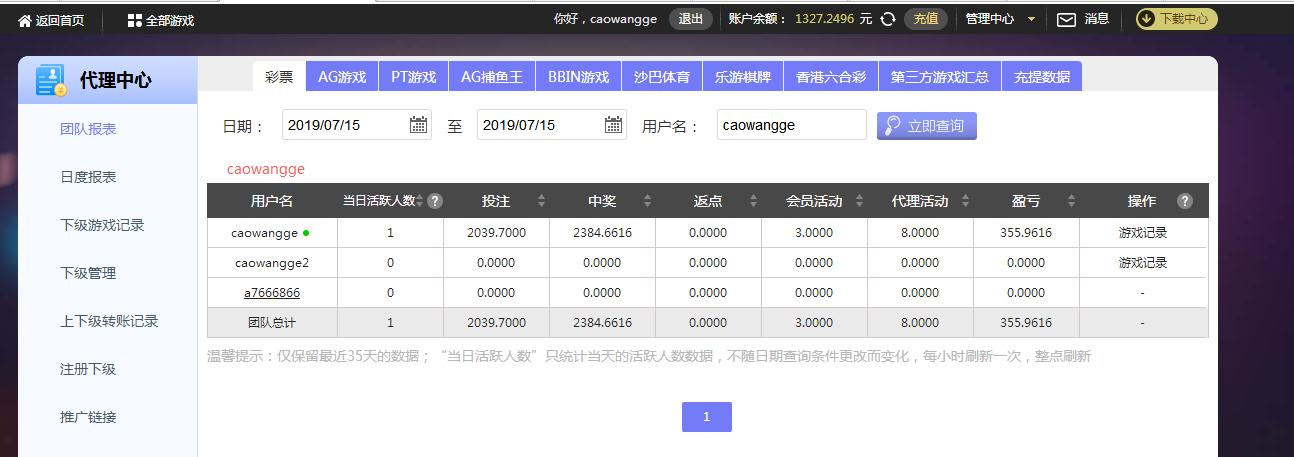Open the 全部游戏 grid icon
The width and height of the screenshot is (1294, 457).
click(135, 20)
